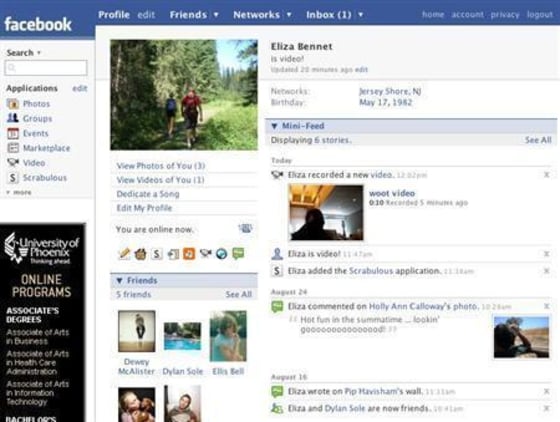Open Ellis Bell's friend photo

click(228, 336)
